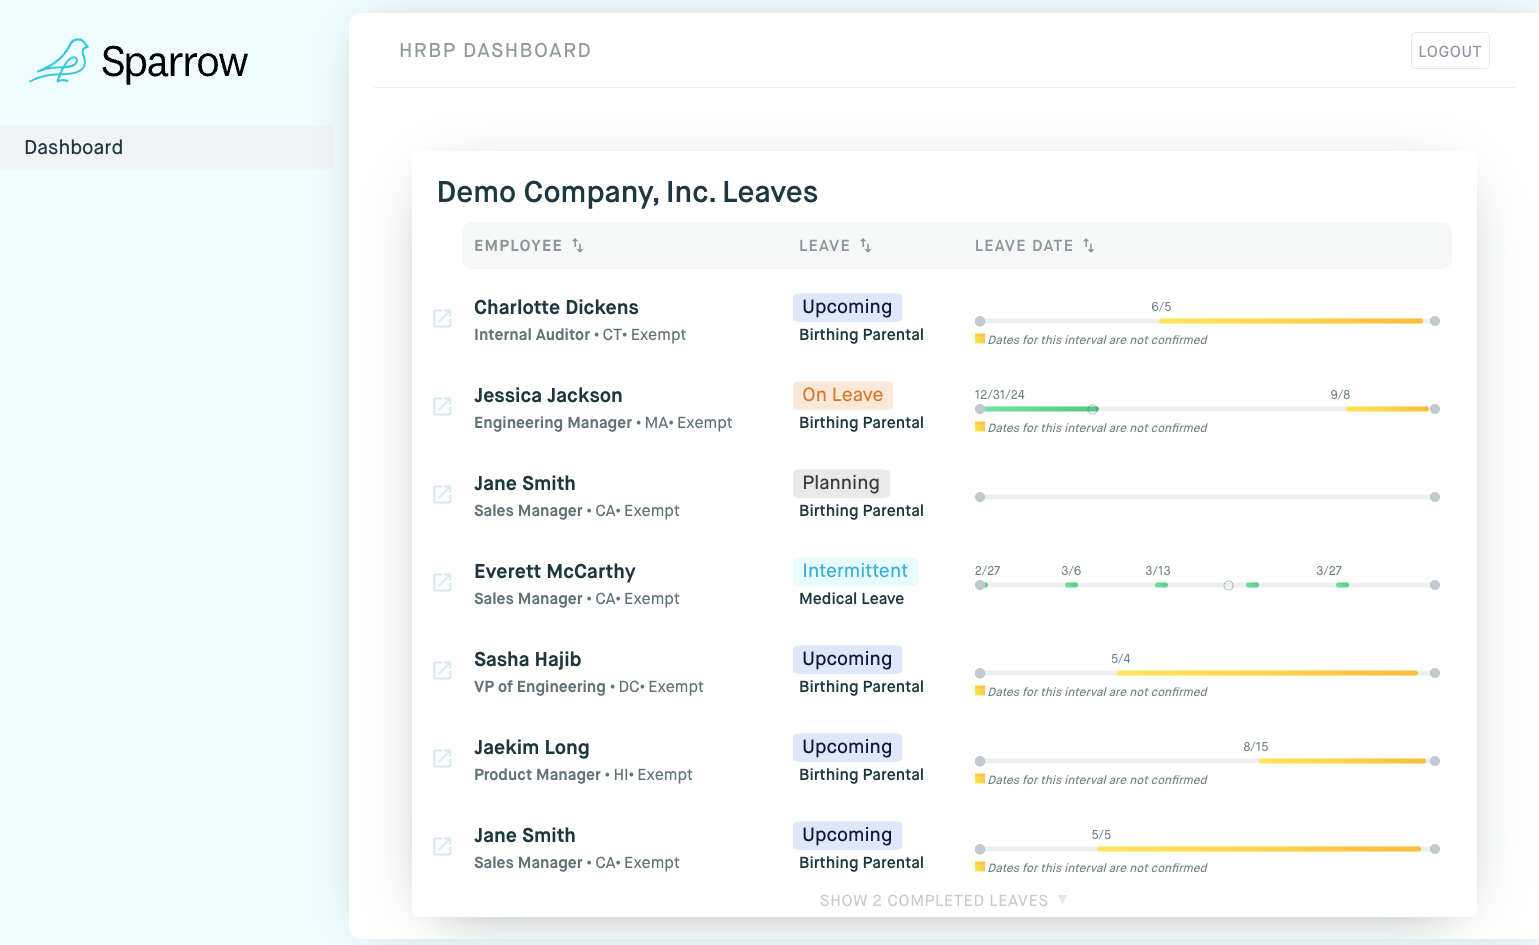Click Charlotte Dickens' yellow leave interval bar
Image resolution: width=1539 pixels, height=945 pixels.
coord(1290,321)
